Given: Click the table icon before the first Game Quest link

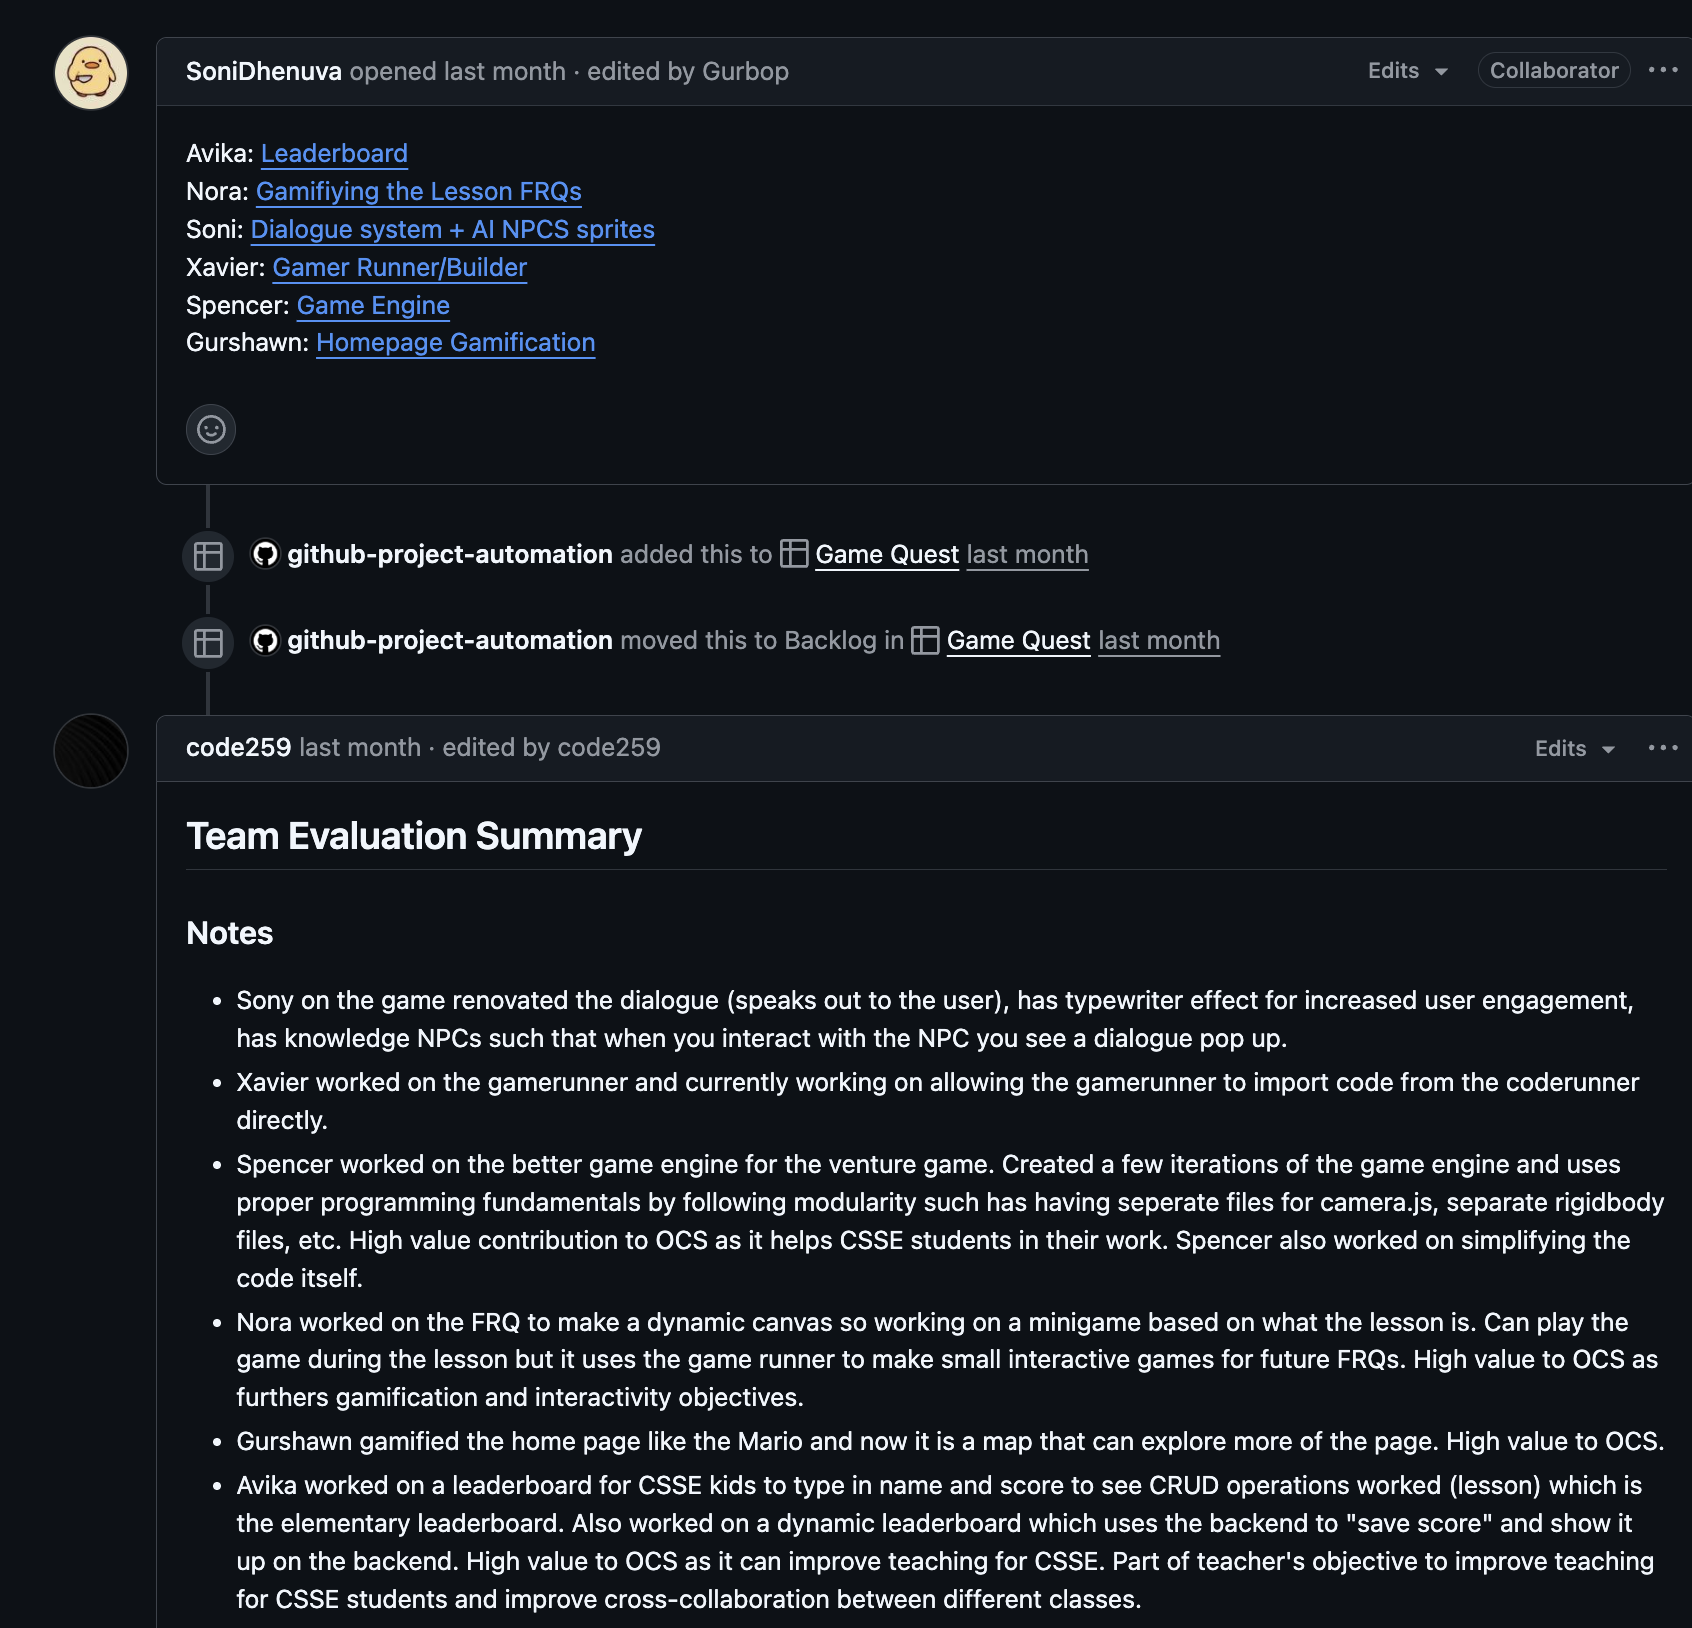Looking at the screenshot, I should (x=793, y=554).
